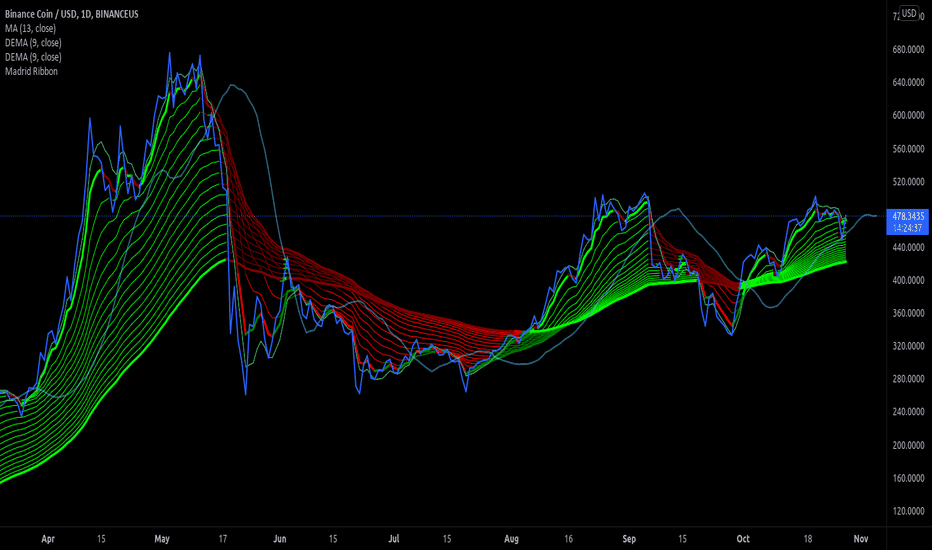The image size is (932, 550).
Task: Click the 280.0000 price axis label
Action: 908,379
